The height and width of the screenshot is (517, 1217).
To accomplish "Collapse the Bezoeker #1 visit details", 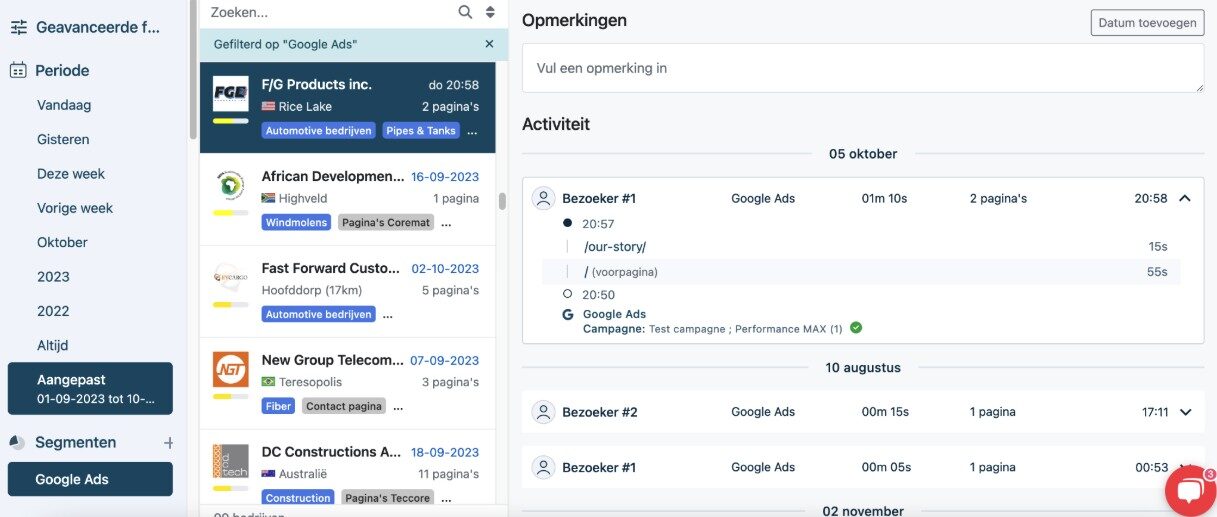I will (1185, 198).
